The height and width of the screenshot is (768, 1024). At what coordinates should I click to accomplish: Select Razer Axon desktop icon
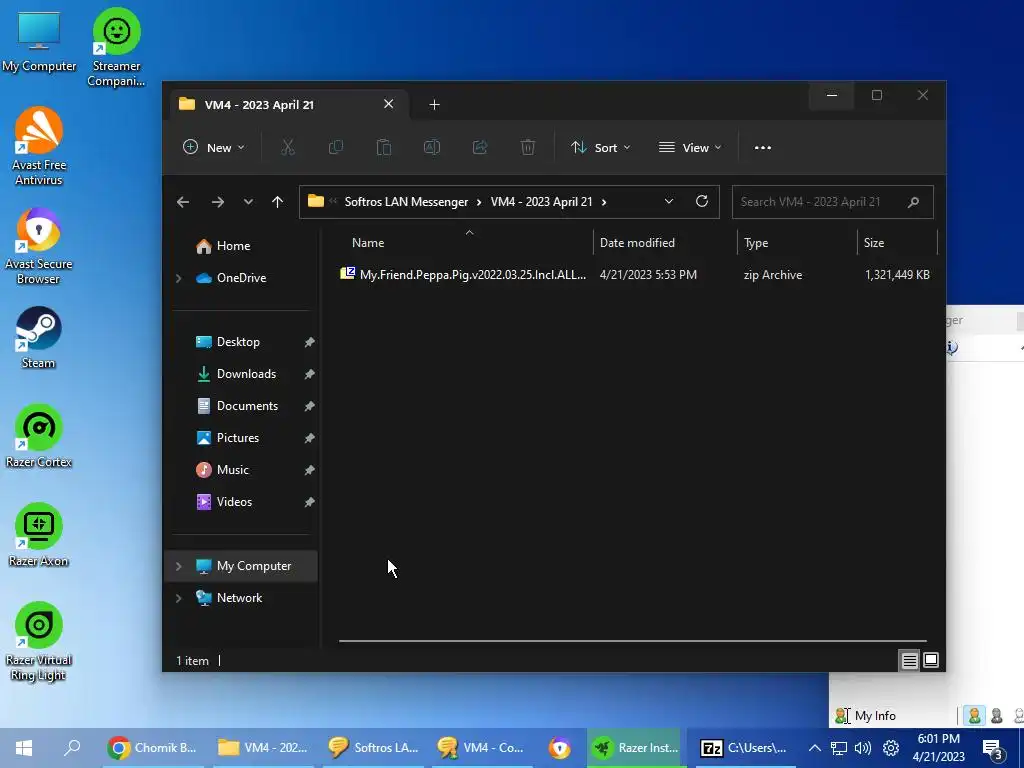click(39, 535)
